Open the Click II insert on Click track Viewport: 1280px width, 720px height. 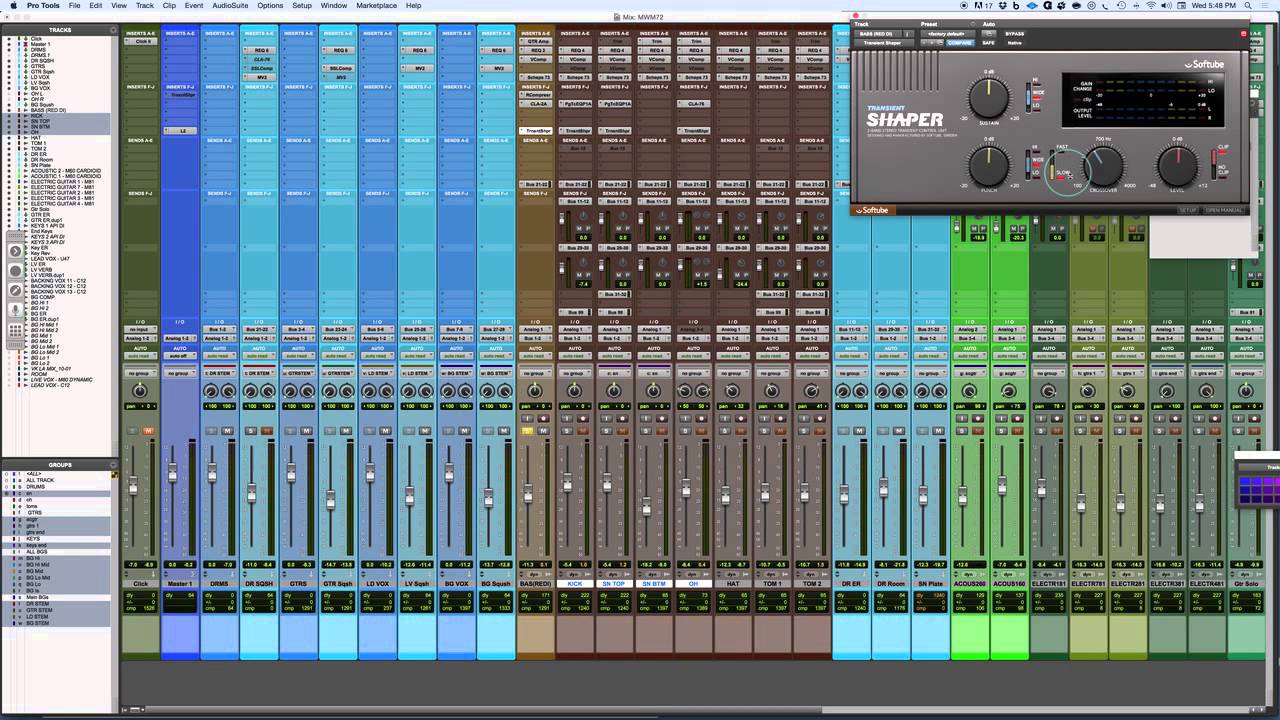(143, 41)
